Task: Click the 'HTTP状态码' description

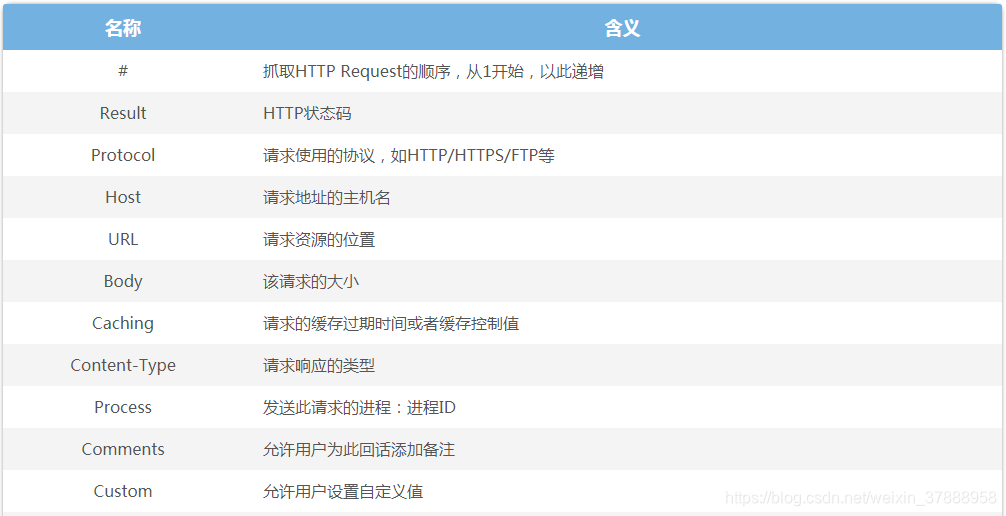Action: click(307, 114)
